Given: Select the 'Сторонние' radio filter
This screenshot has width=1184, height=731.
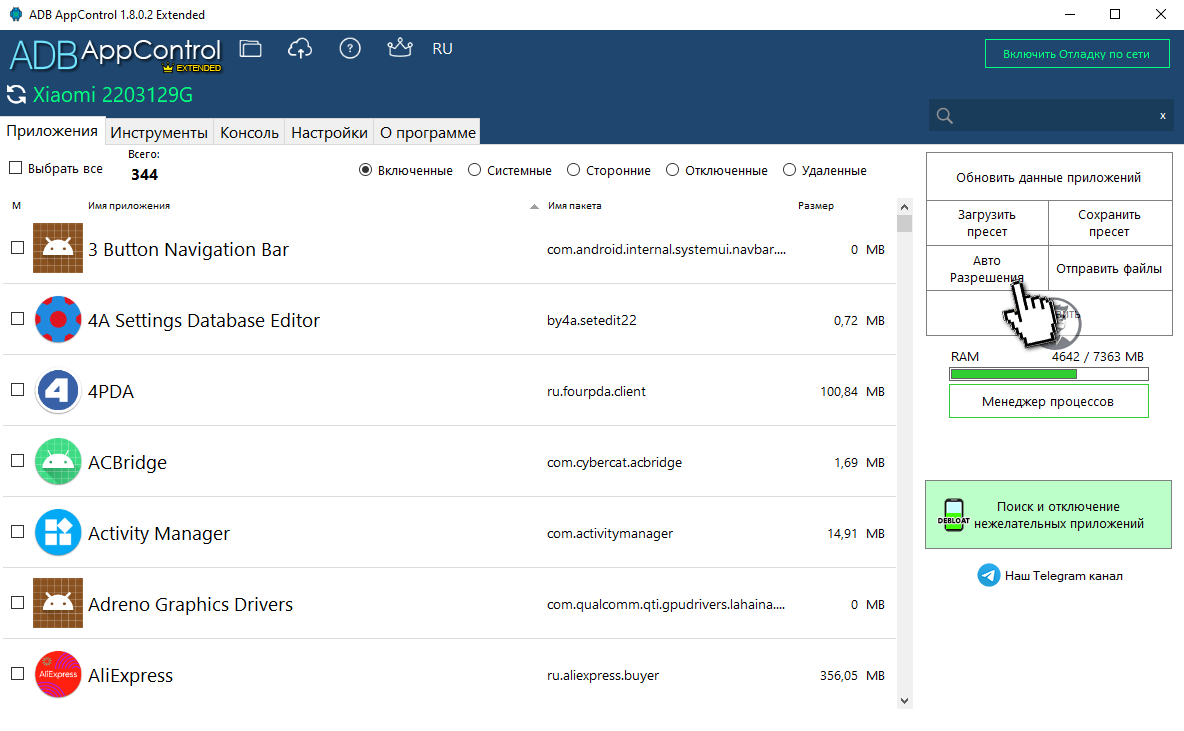Looking at the screenshot, I should (x=573, y=170).
